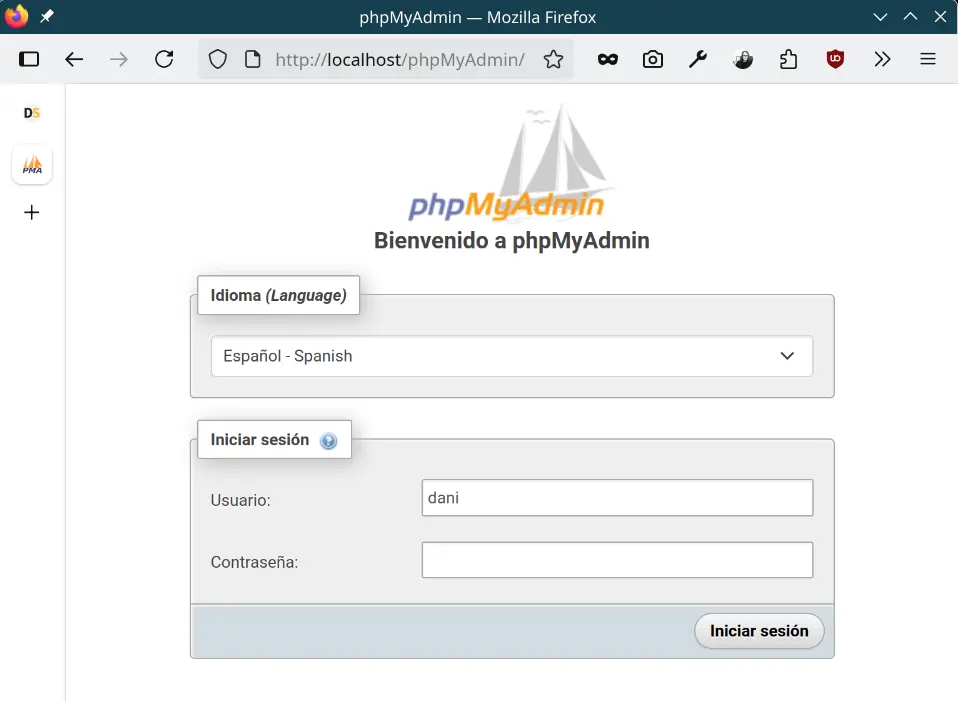The width and height of the screenshot is (958, 701).
Task: Click the shield tracking protection icon
Action: [x=218, y=59]
